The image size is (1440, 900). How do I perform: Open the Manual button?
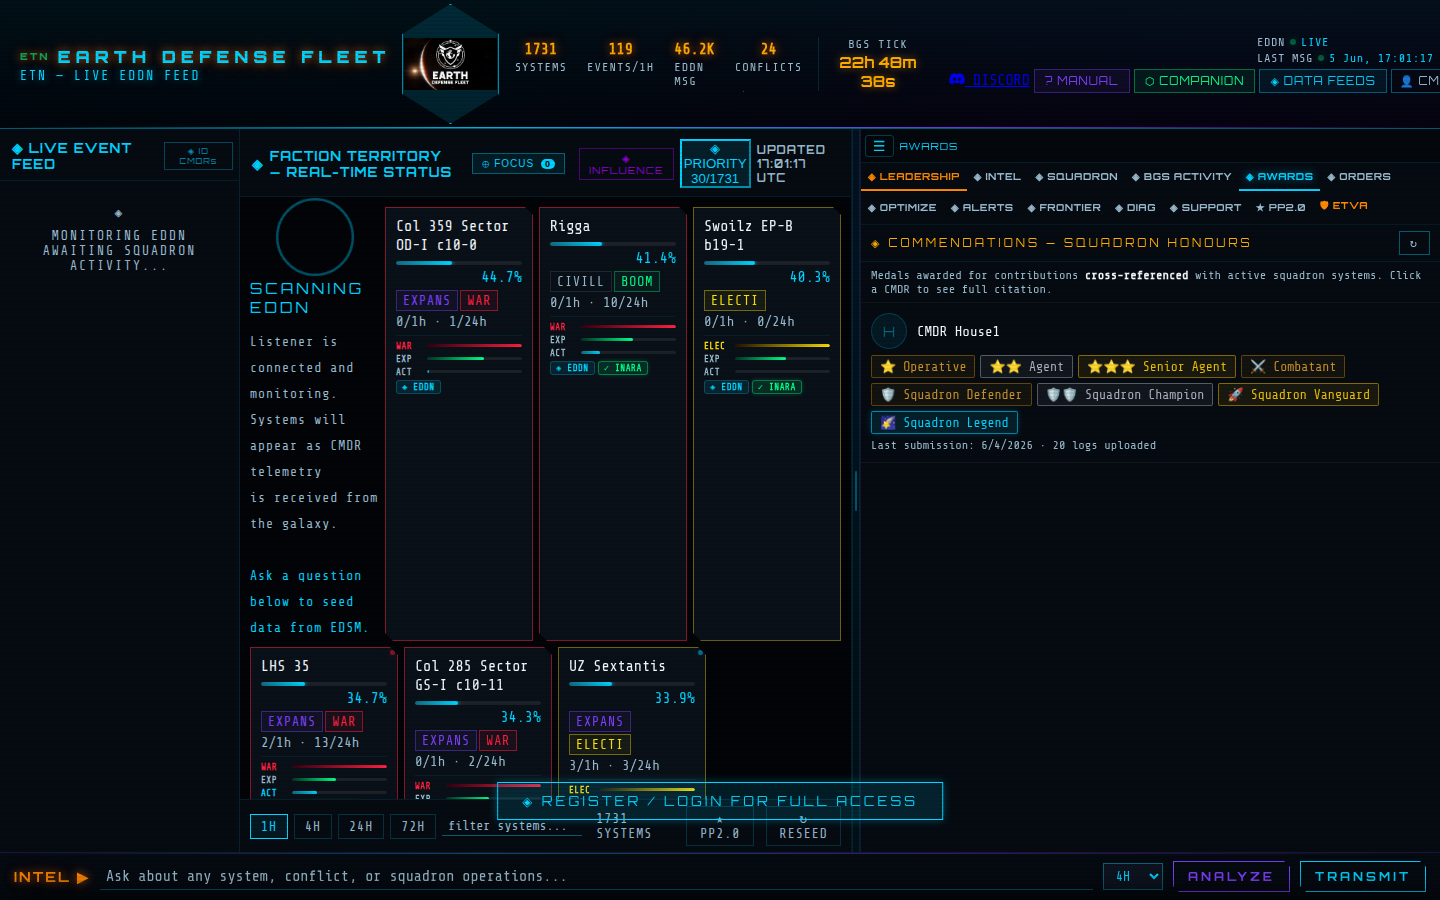[1082, 81]
